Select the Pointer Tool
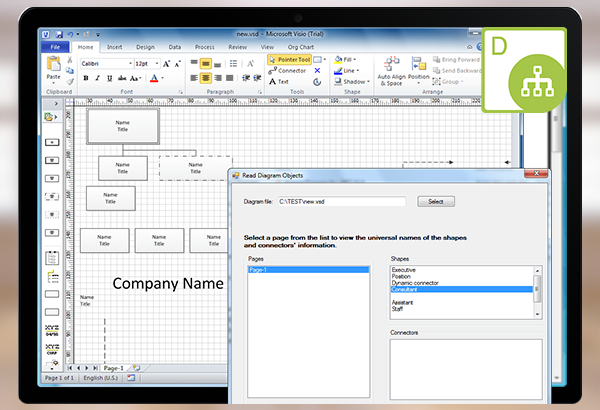The height and width of the screenshot is (410, 600). click(289, 59)
